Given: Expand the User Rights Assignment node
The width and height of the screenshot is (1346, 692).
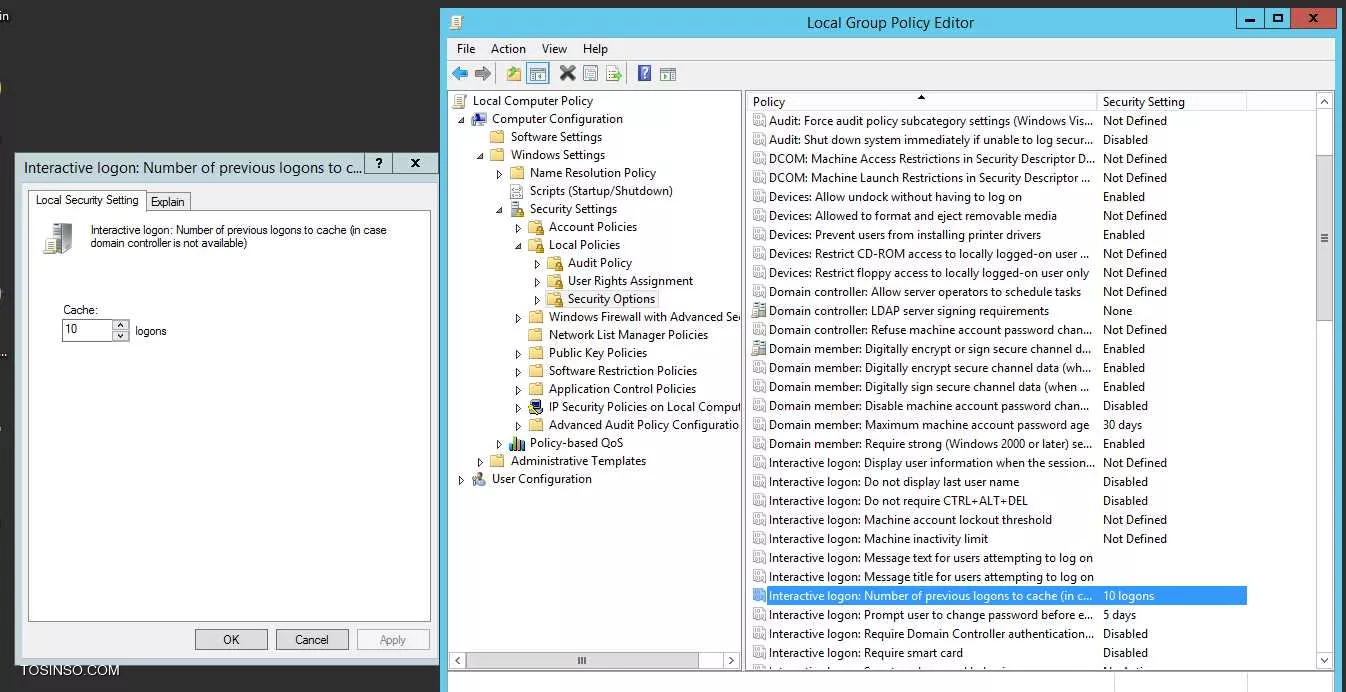Looking at the screenshot, I should click(538, 282).
